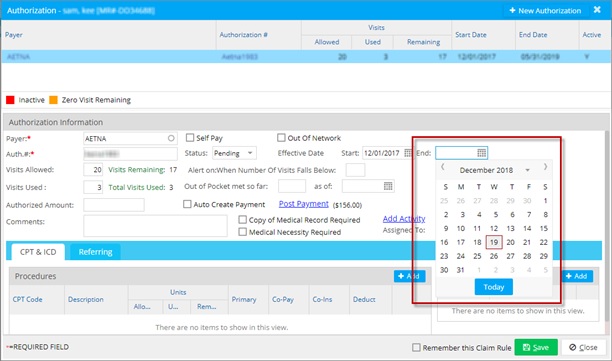Click the Out of Pocket met field

(x=292, y=186)
